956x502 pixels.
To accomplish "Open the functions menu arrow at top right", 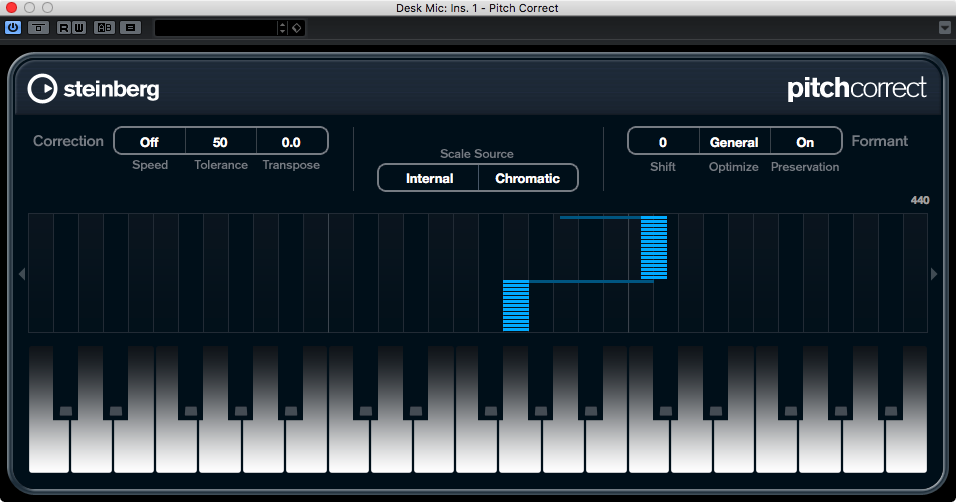I will pyautogui.click(x=944, y=27).
